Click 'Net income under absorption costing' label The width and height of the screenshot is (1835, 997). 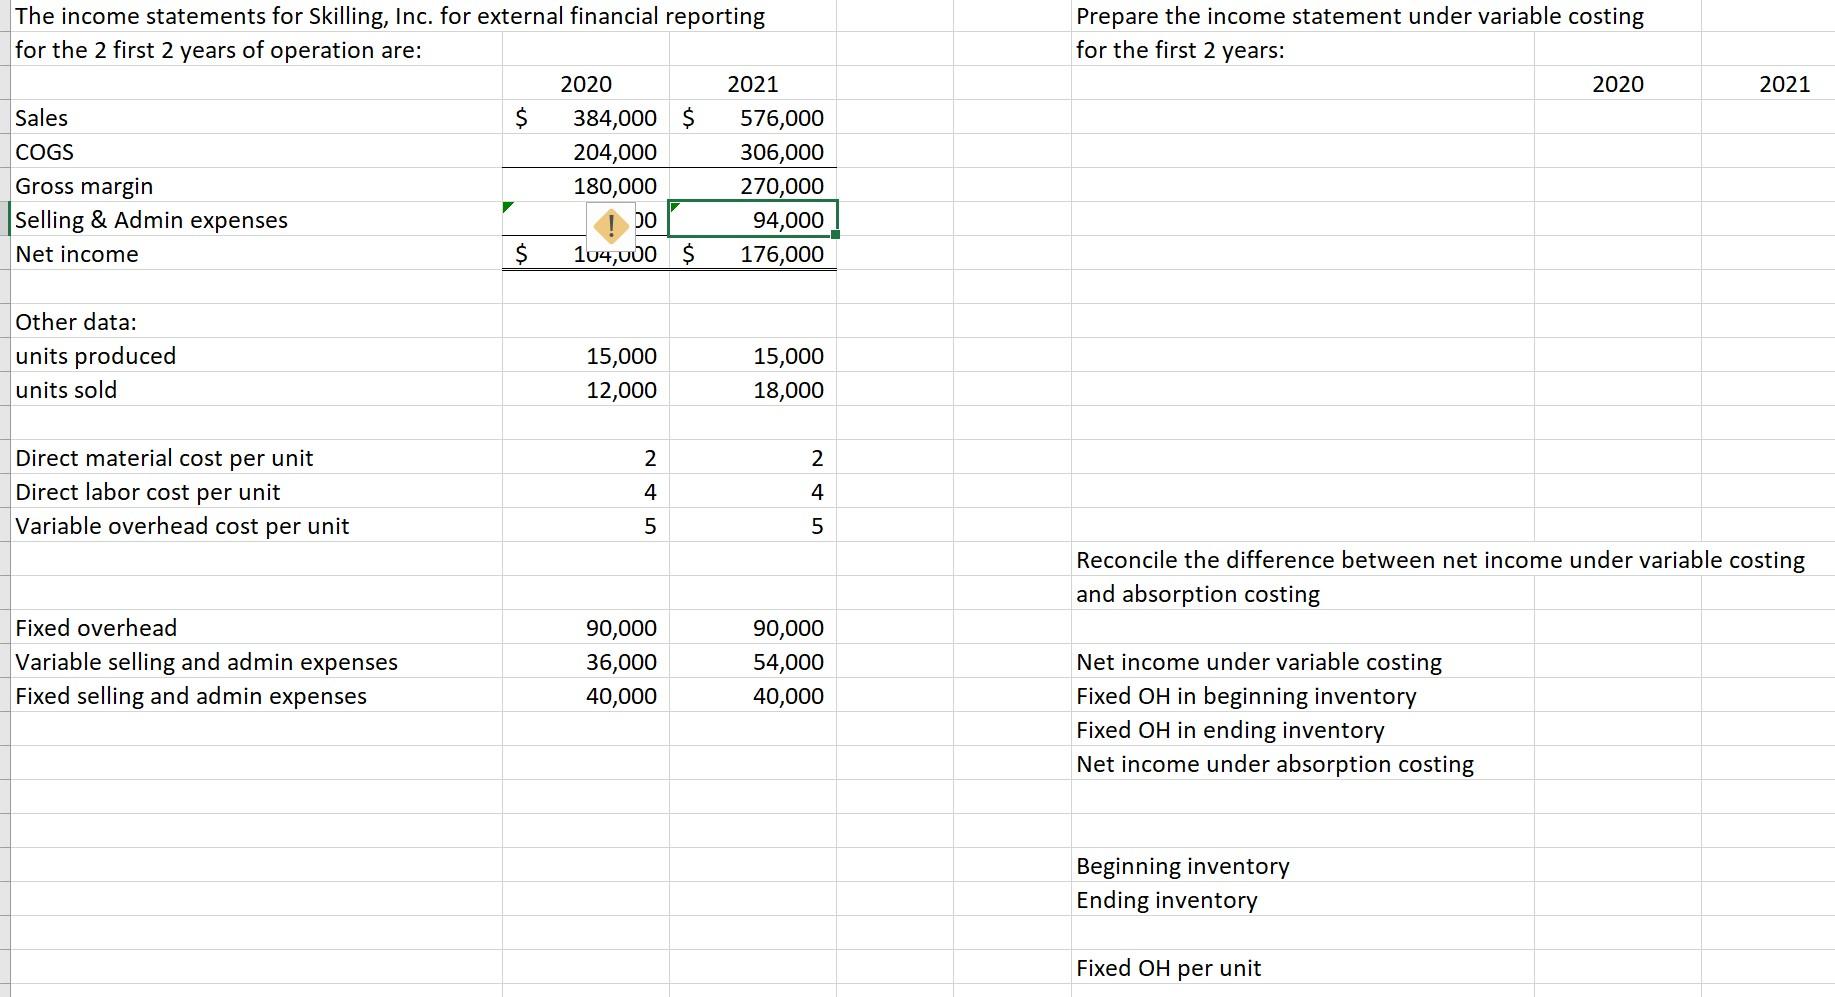[x=1275, y=764]
